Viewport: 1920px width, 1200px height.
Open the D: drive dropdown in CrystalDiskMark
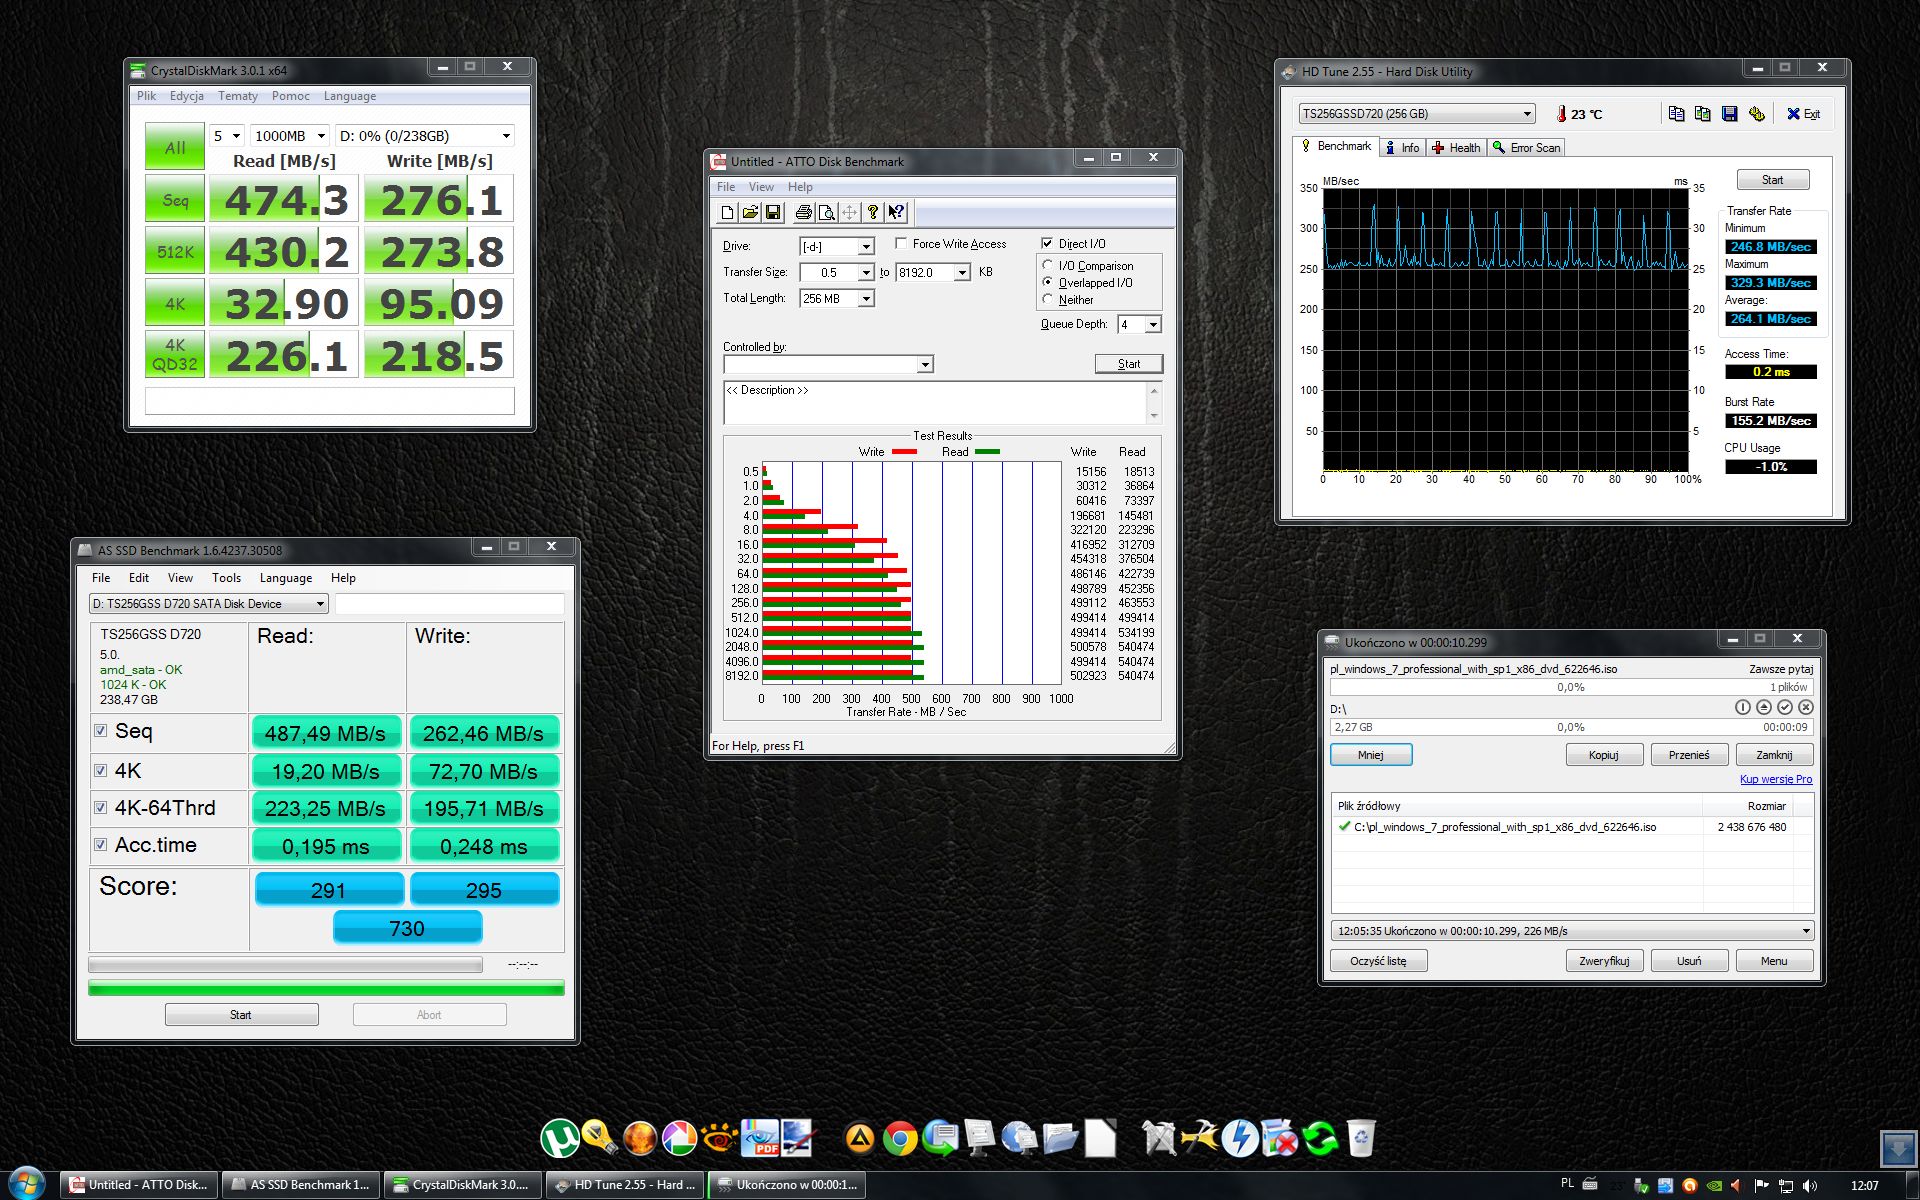[x=425, y=136]
